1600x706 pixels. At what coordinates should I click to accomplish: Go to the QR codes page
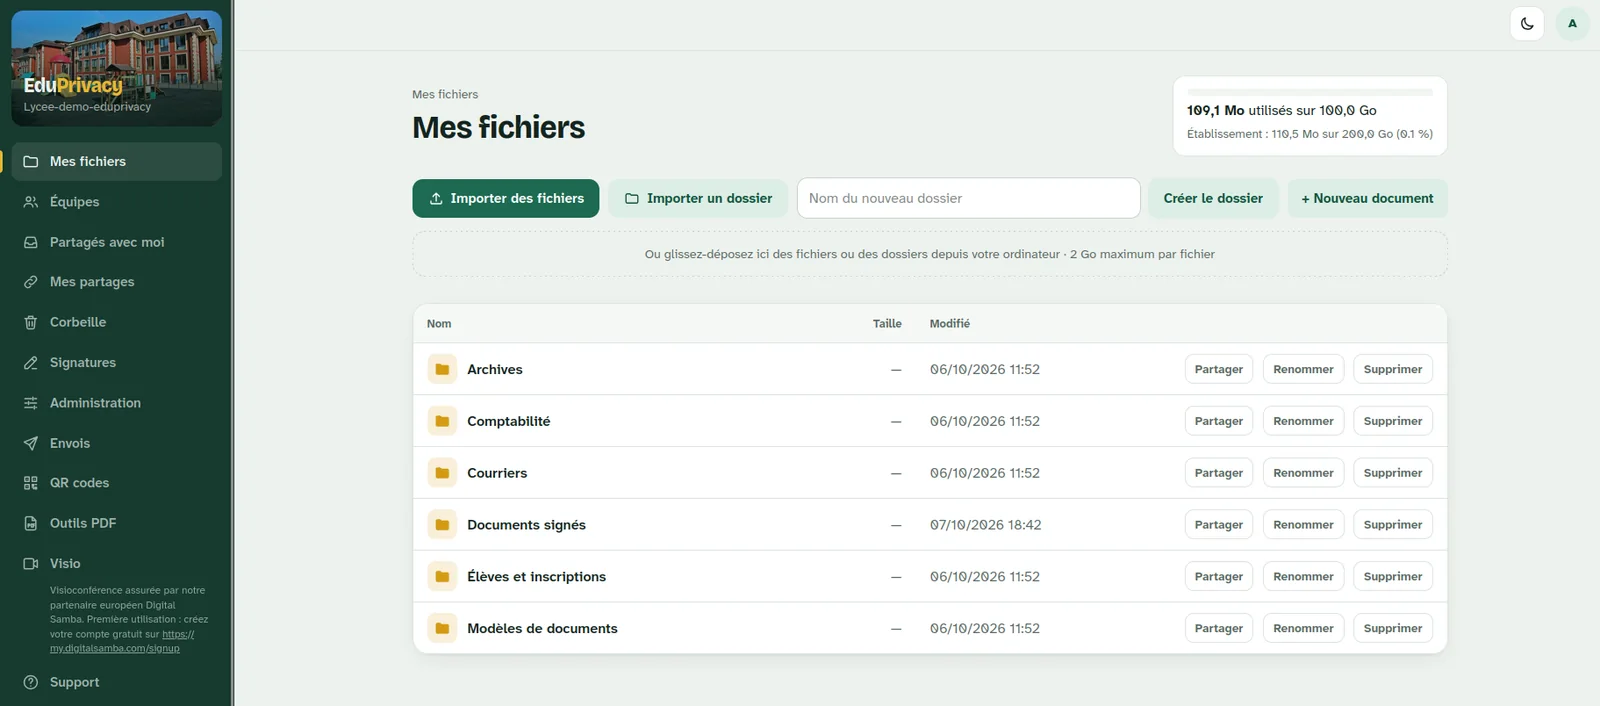(x=116, y=483)
